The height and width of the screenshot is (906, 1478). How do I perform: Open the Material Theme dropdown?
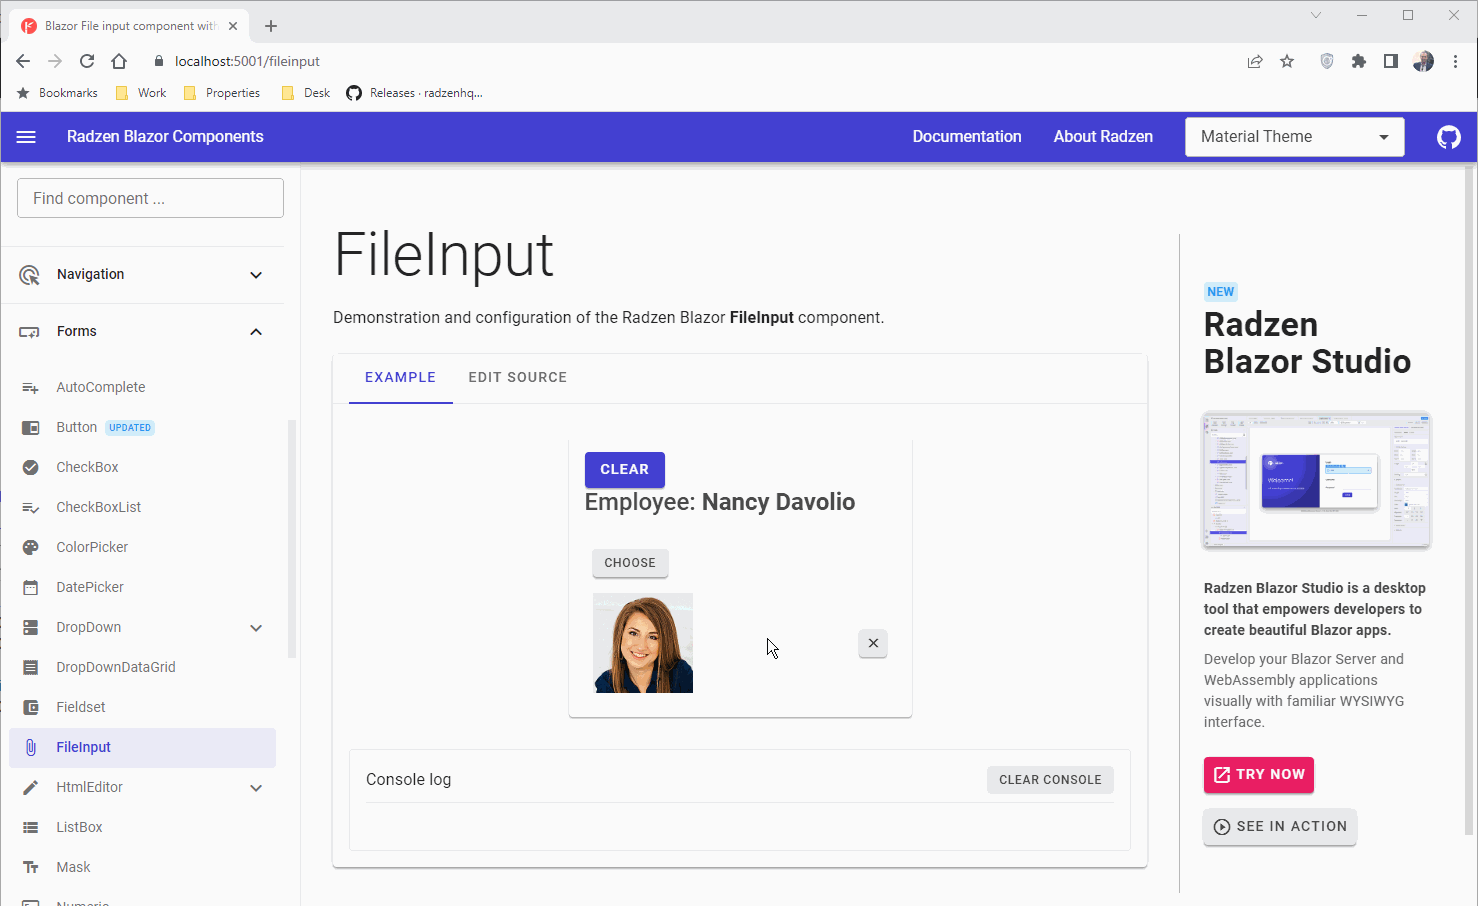[x=1295, y=137]
